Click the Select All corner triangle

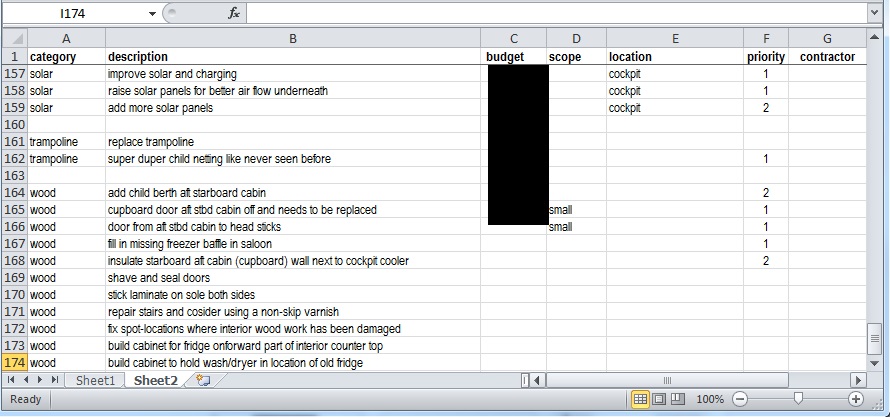point(14,38)
